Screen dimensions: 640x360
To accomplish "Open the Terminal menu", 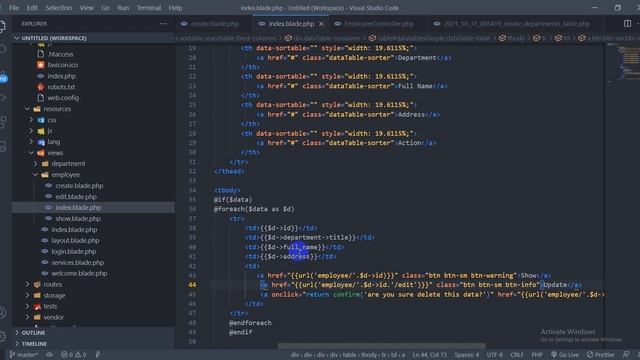I will coord(149,8).
